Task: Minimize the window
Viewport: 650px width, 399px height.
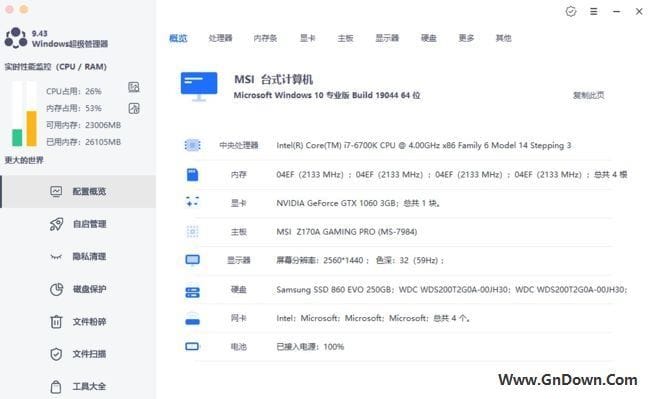Action: [616, 12]
